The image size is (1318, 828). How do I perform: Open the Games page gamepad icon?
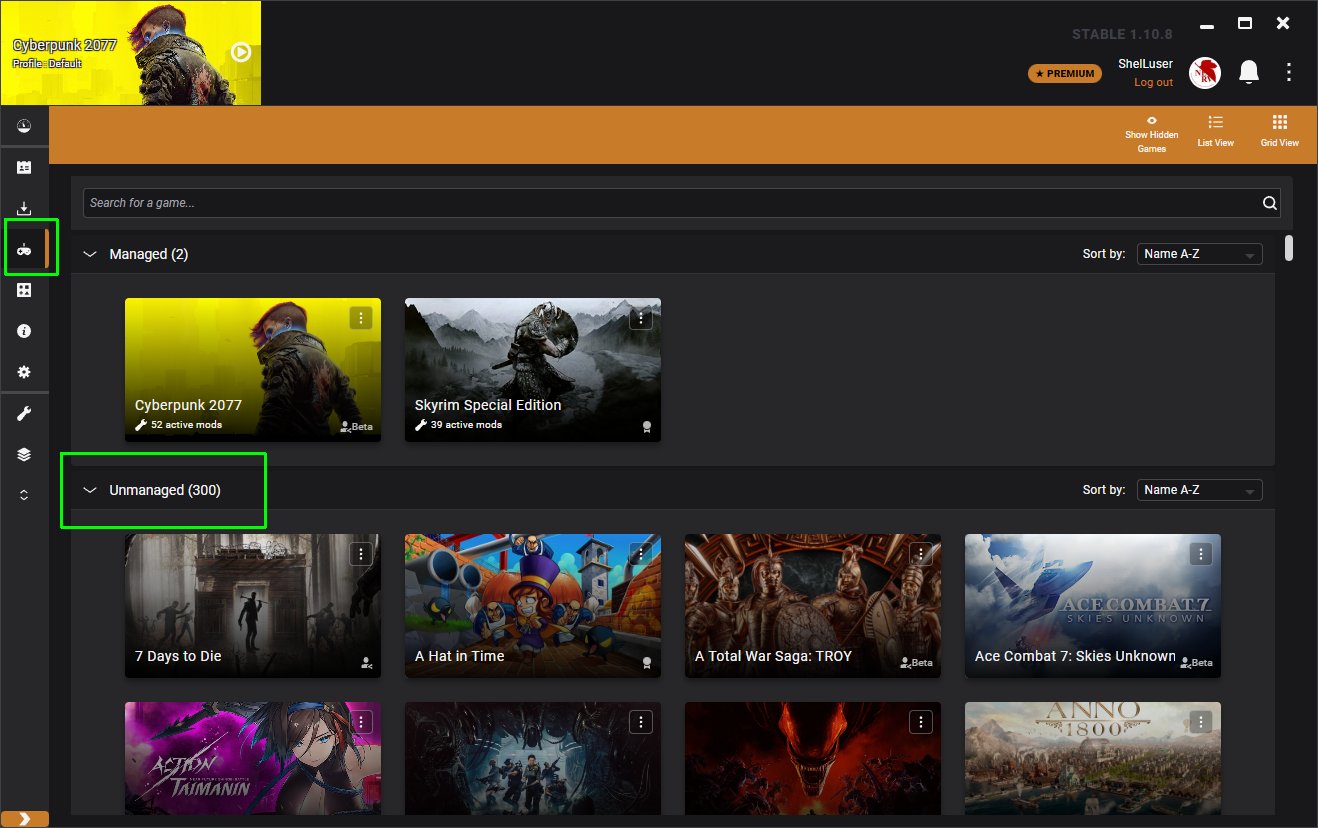click(x=24, y=249)
